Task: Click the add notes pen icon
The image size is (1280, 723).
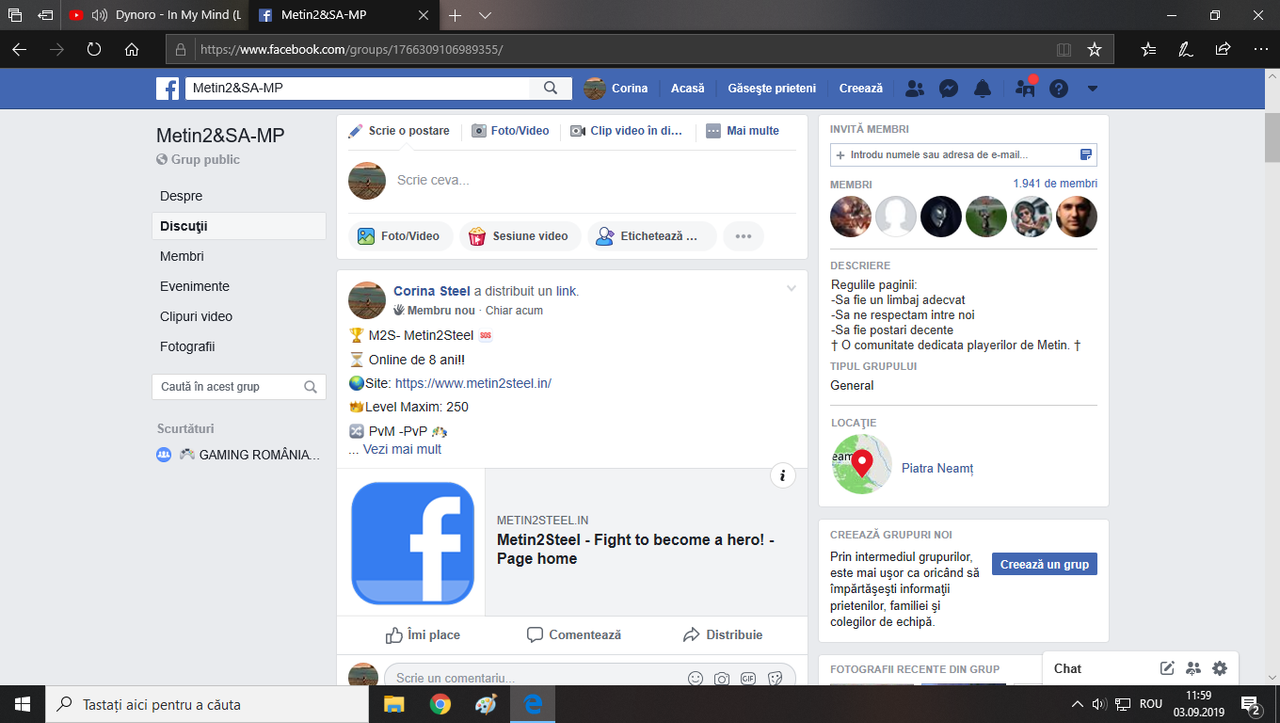Action: coord(1185,49)
